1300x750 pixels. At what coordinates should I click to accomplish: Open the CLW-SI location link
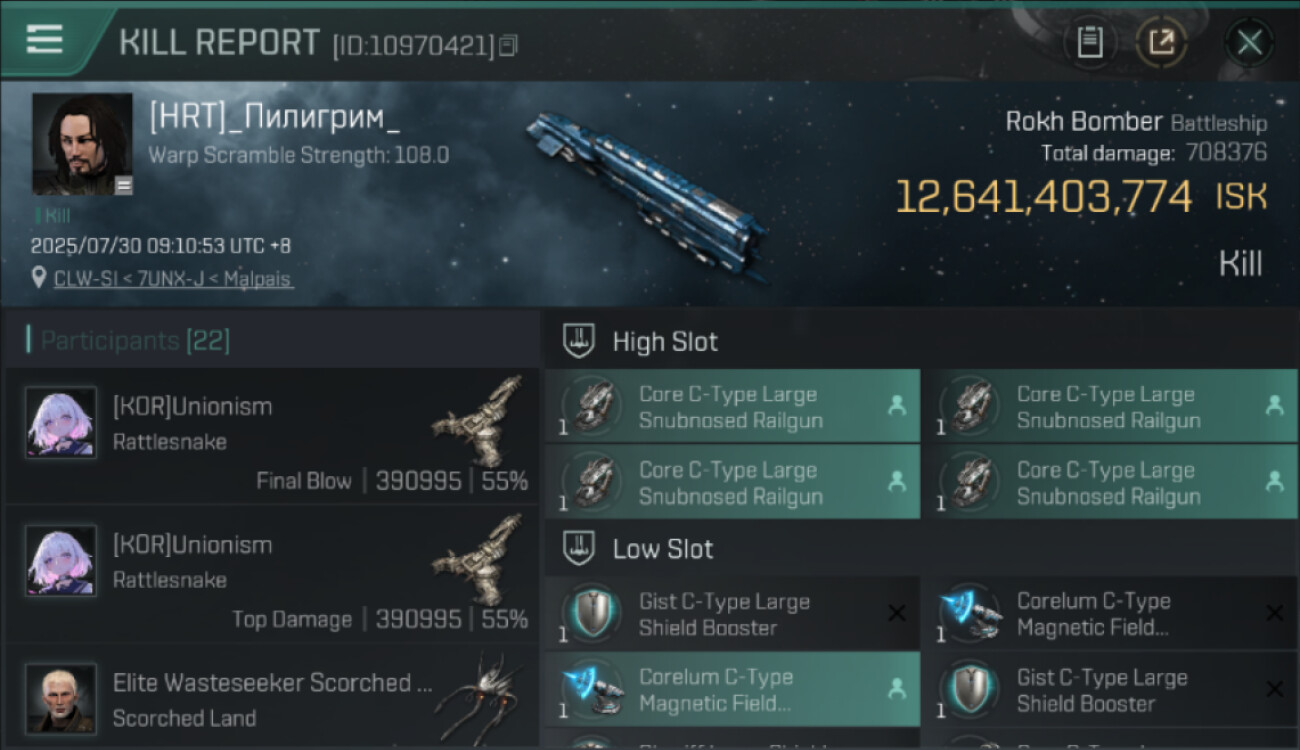[x=172, y=278]
